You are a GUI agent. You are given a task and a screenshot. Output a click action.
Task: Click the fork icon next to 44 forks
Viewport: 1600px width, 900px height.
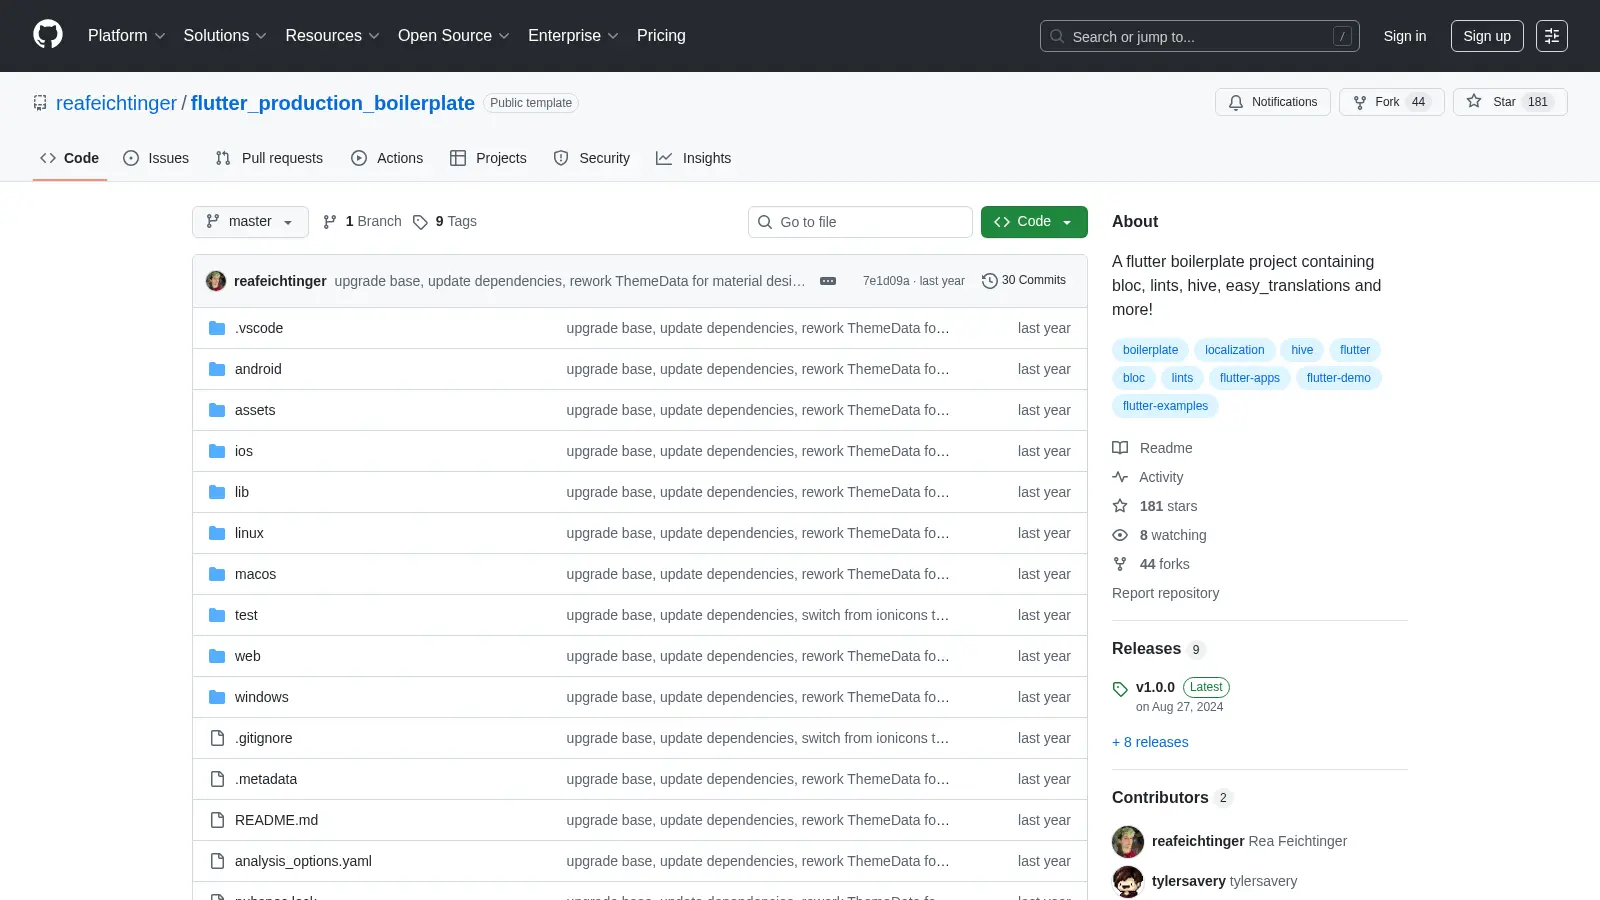1120,564
